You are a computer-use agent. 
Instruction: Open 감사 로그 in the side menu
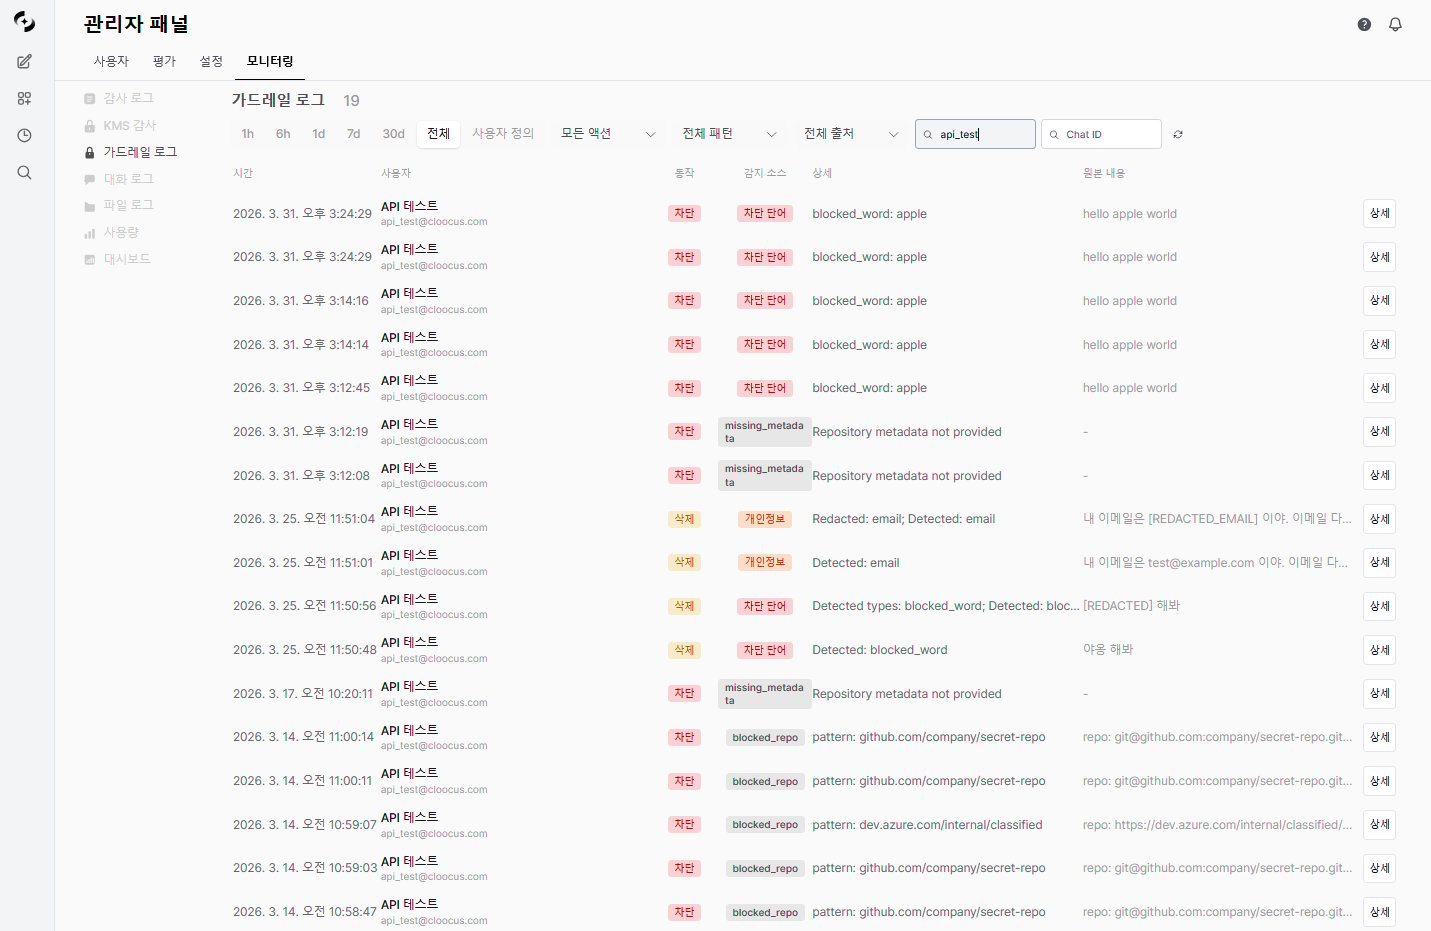click(x=128, y=98)
